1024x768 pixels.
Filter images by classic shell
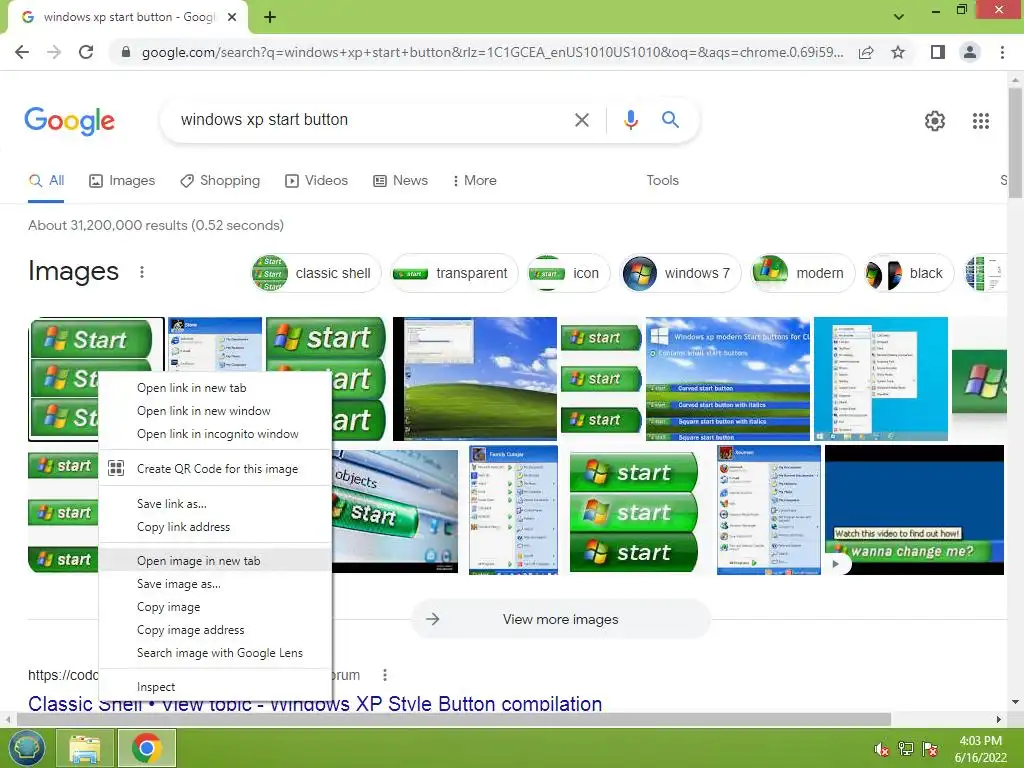[x=315, y=273]
